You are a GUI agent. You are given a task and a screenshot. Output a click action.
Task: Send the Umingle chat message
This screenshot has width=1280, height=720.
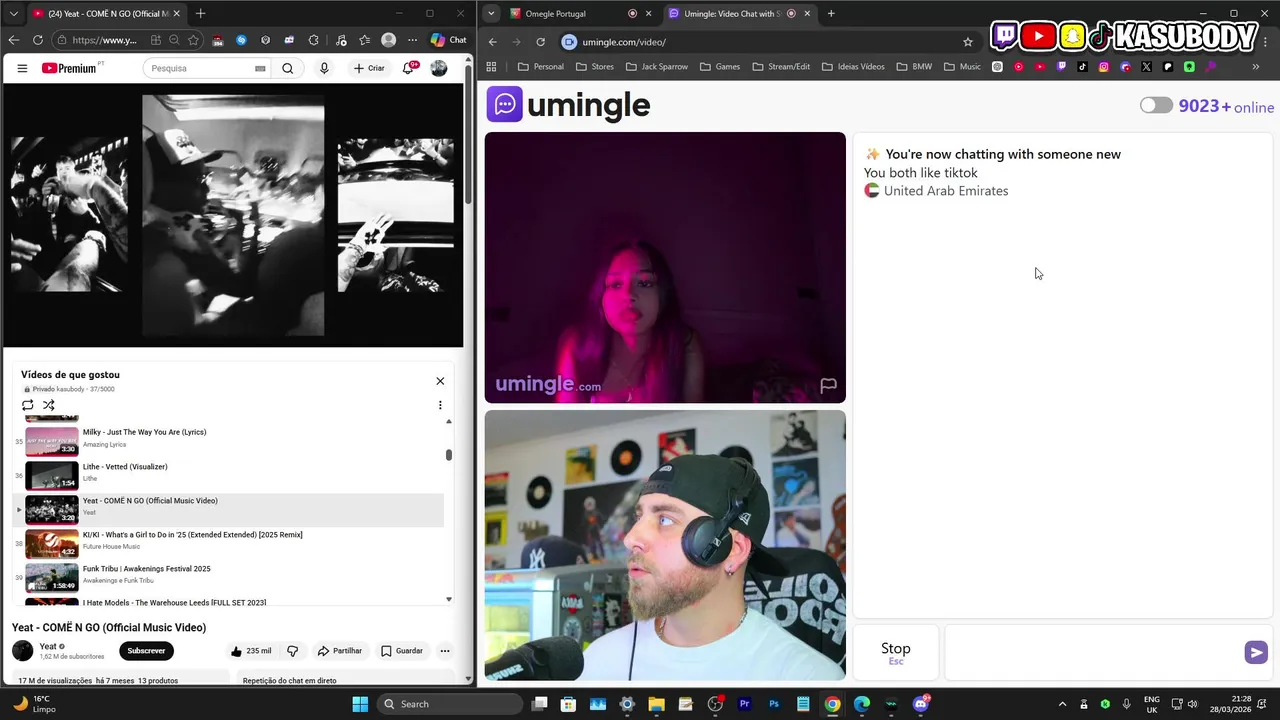coord(1256,652)
